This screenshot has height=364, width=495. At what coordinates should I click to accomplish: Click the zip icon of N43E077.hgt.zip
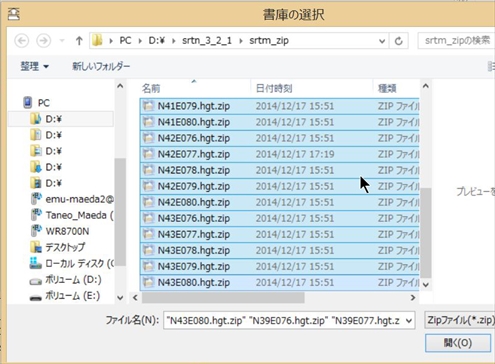pos(148,234)
